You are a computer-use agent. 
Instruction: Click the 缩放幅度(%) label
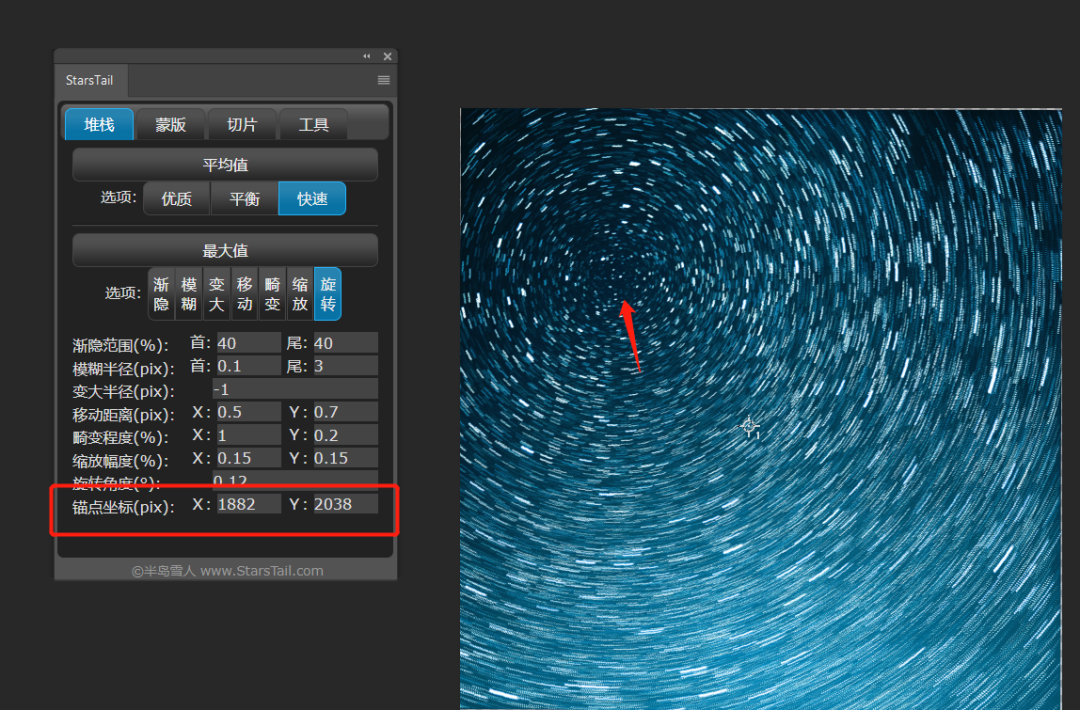121,461
